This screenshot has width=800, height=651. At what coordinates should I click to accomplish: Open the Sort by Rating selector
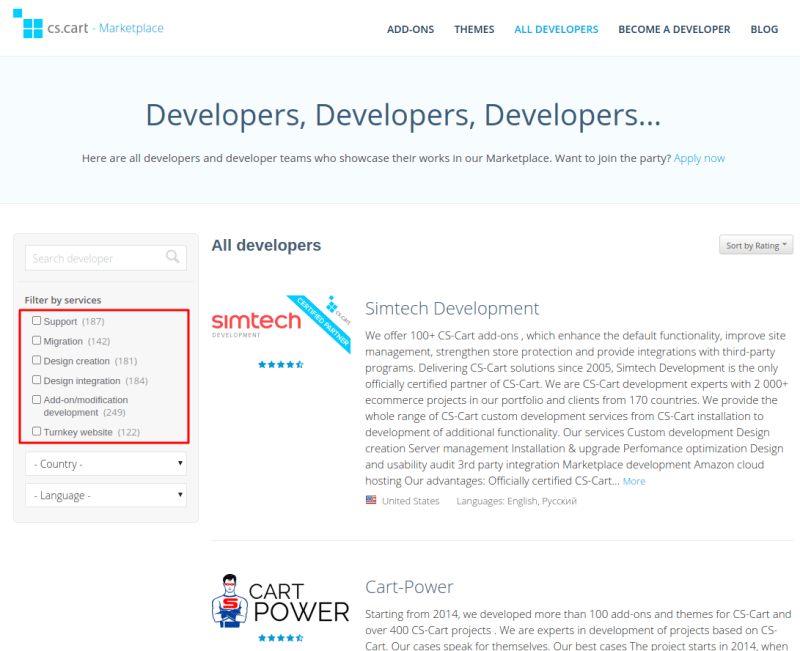tap(755, 245)
